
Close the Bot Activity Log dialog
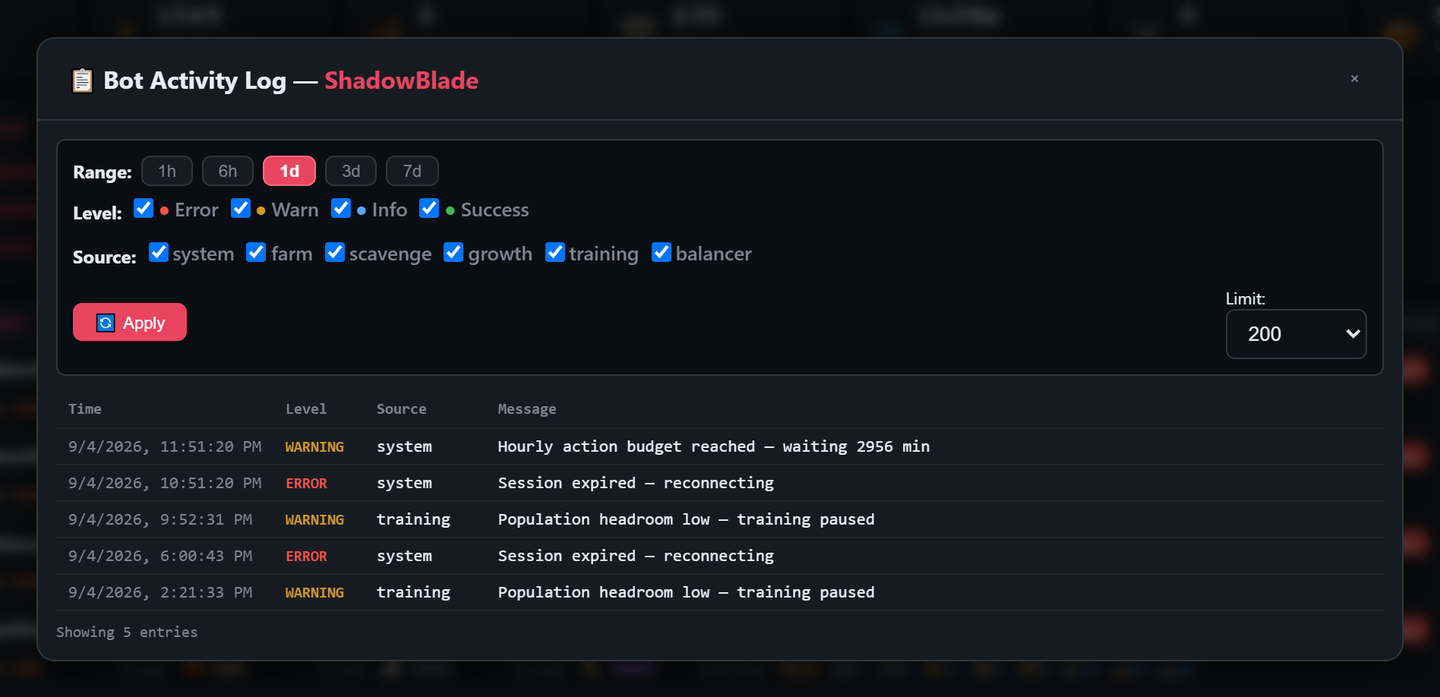point(1355,79)
